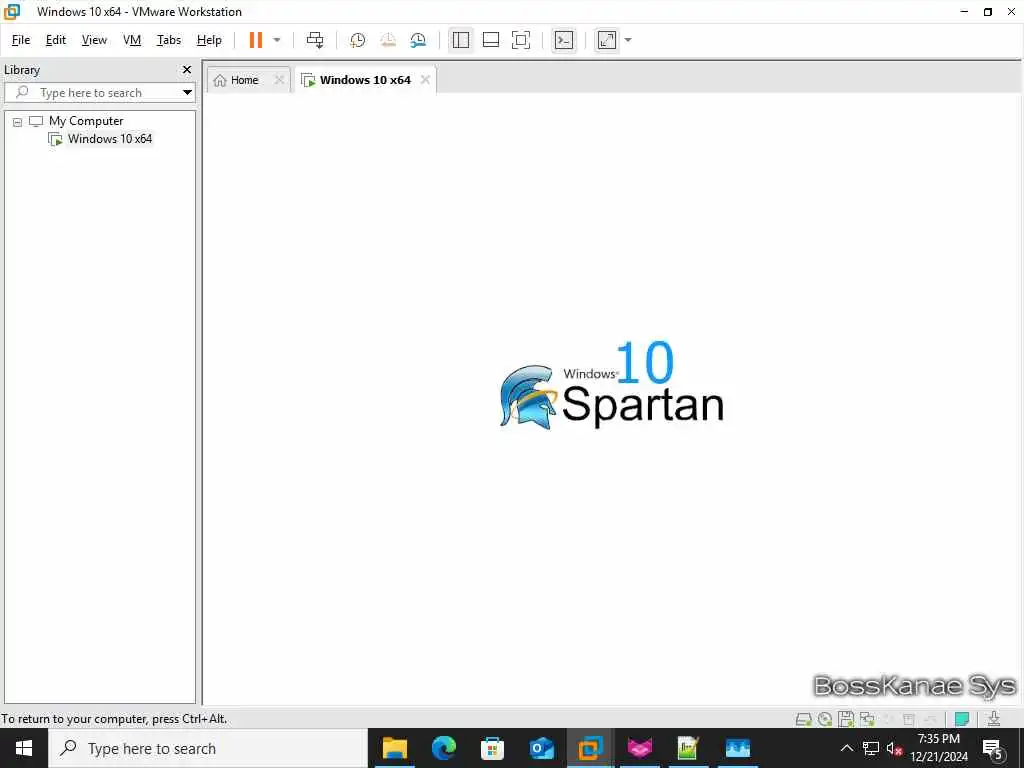1024x768 pixels.
Task: Click the VMware logo in the title bar
Action: 12,12
